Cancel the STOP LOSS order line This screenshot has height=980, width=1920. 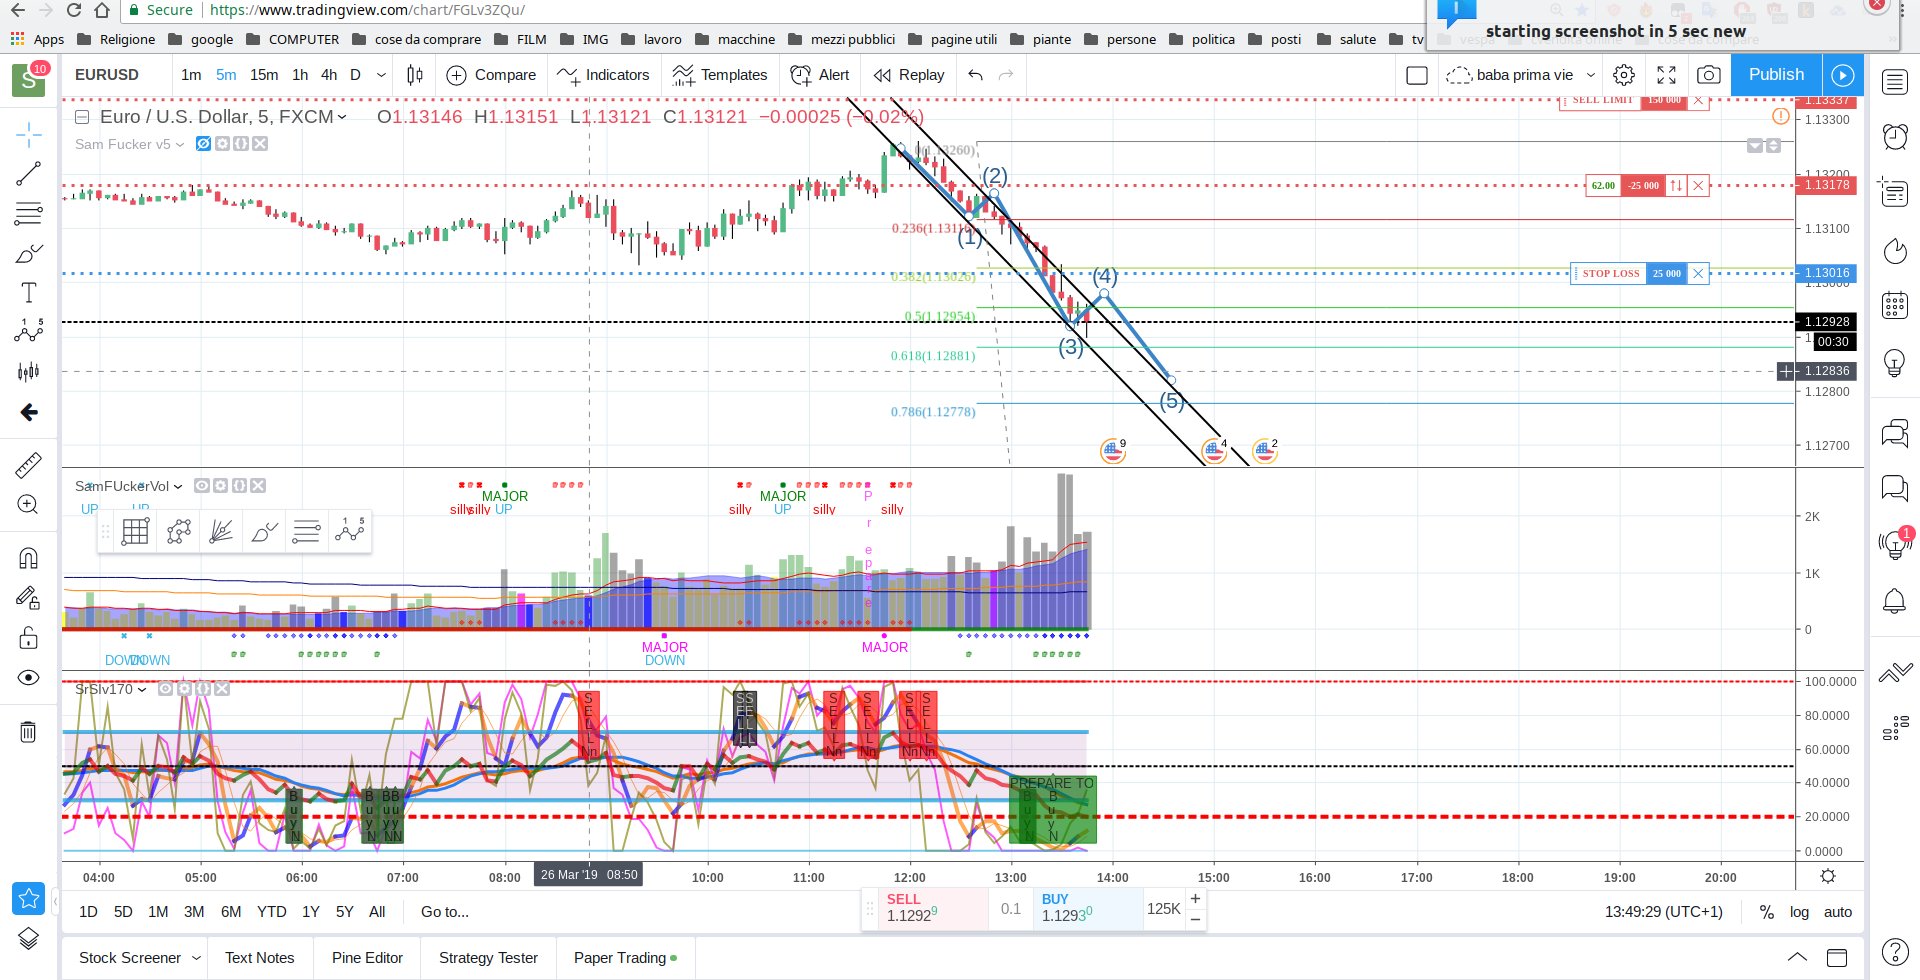click(1698, 273)
